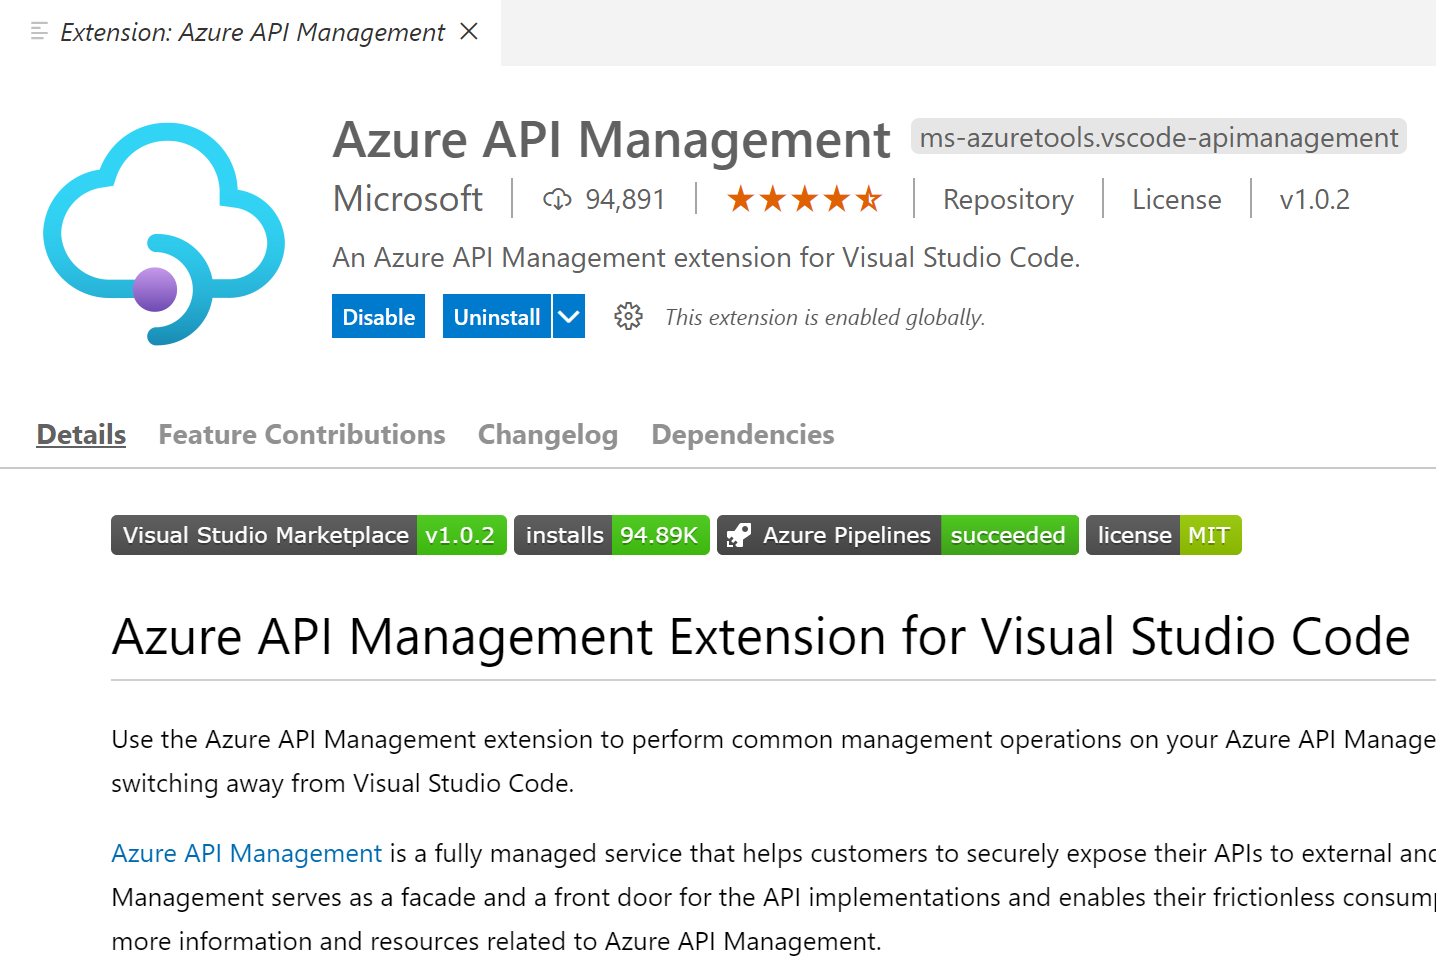This screenshot has width=1436, height=975.
Task: Switch to the Changelog tab
Action: tap(548, 434)
